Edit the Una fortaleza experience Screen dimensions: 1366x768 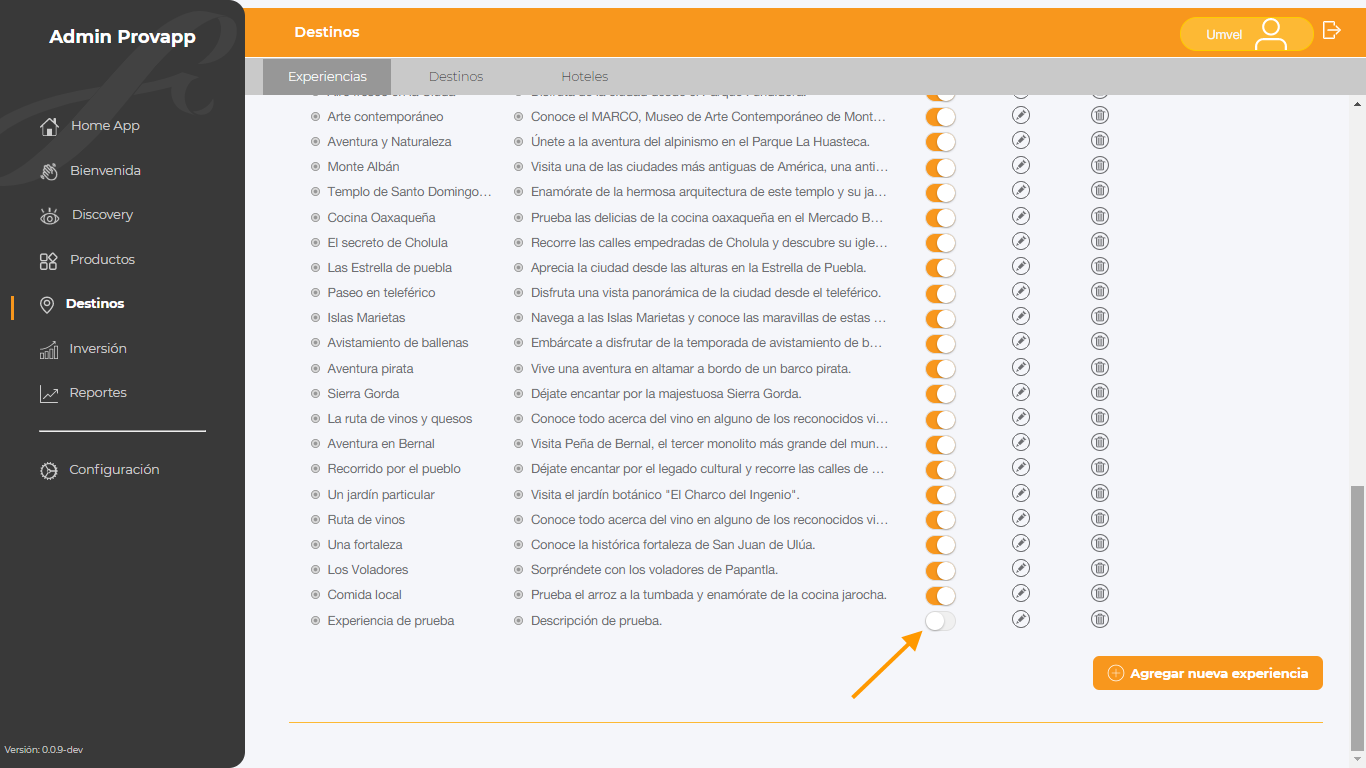1020,543
